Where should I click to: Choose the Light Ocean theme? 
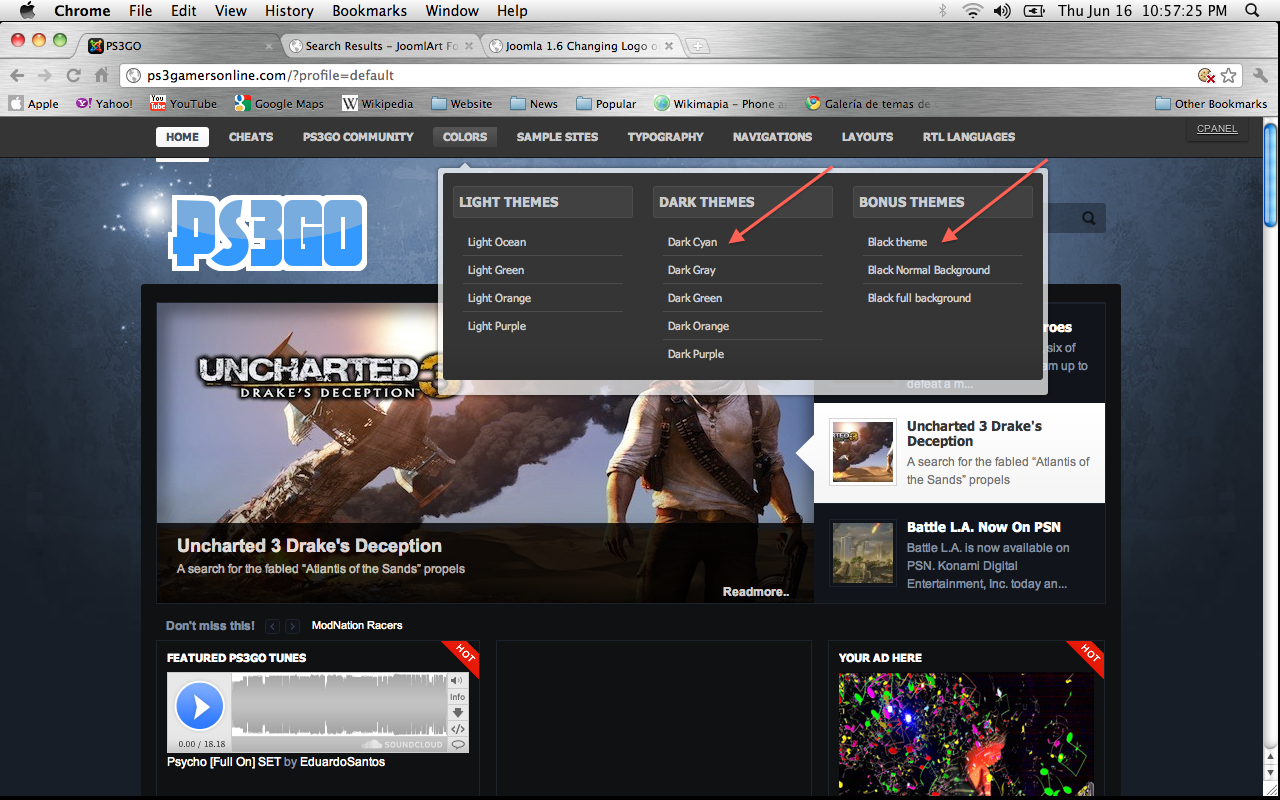click(x=496, y=242)
